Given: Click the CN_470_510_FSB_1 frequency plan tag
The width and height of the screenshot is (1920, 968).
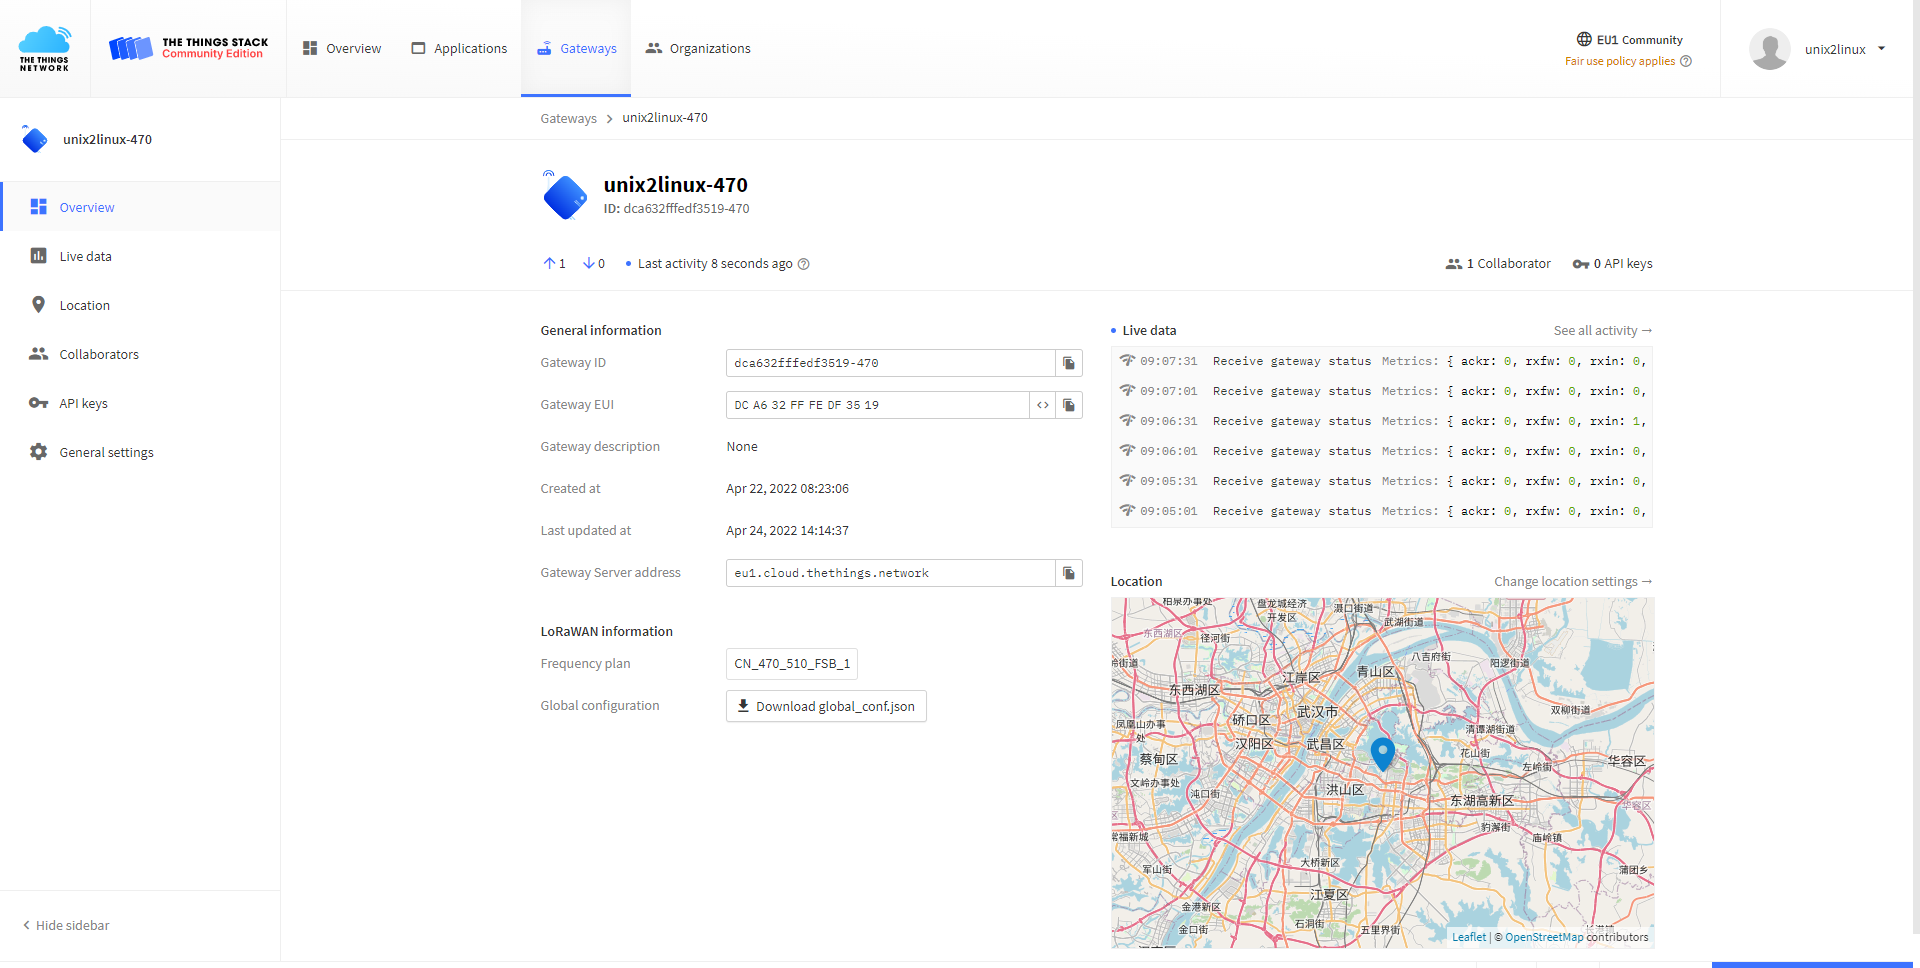Looking at the screenshot, I should point(792,664).
